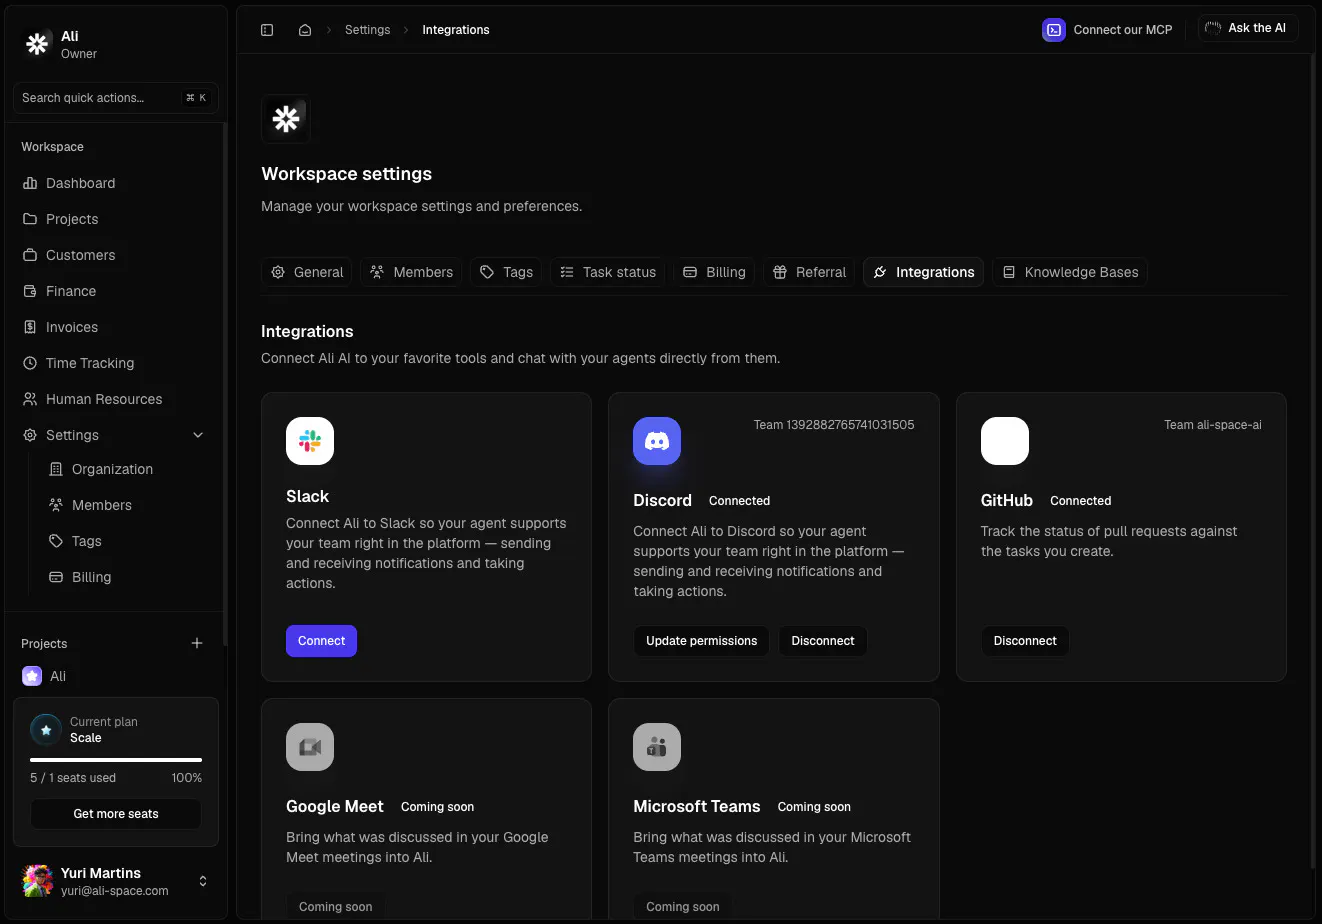Click the Invoices receipt icon
Image resolution: width=1322 pixels, height=924 pixels.
click(30, 327)
